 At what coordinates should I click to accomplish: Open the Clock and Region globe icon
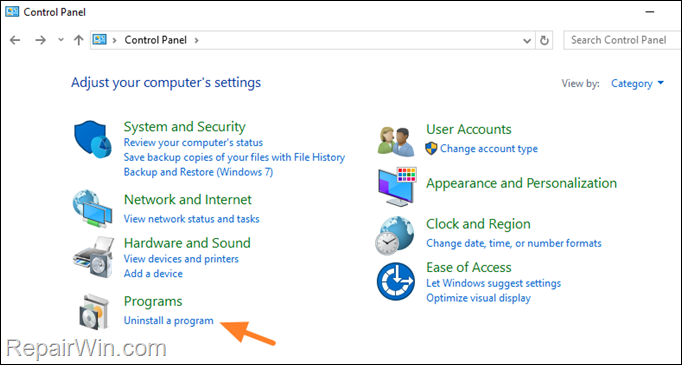click(394, 235)
